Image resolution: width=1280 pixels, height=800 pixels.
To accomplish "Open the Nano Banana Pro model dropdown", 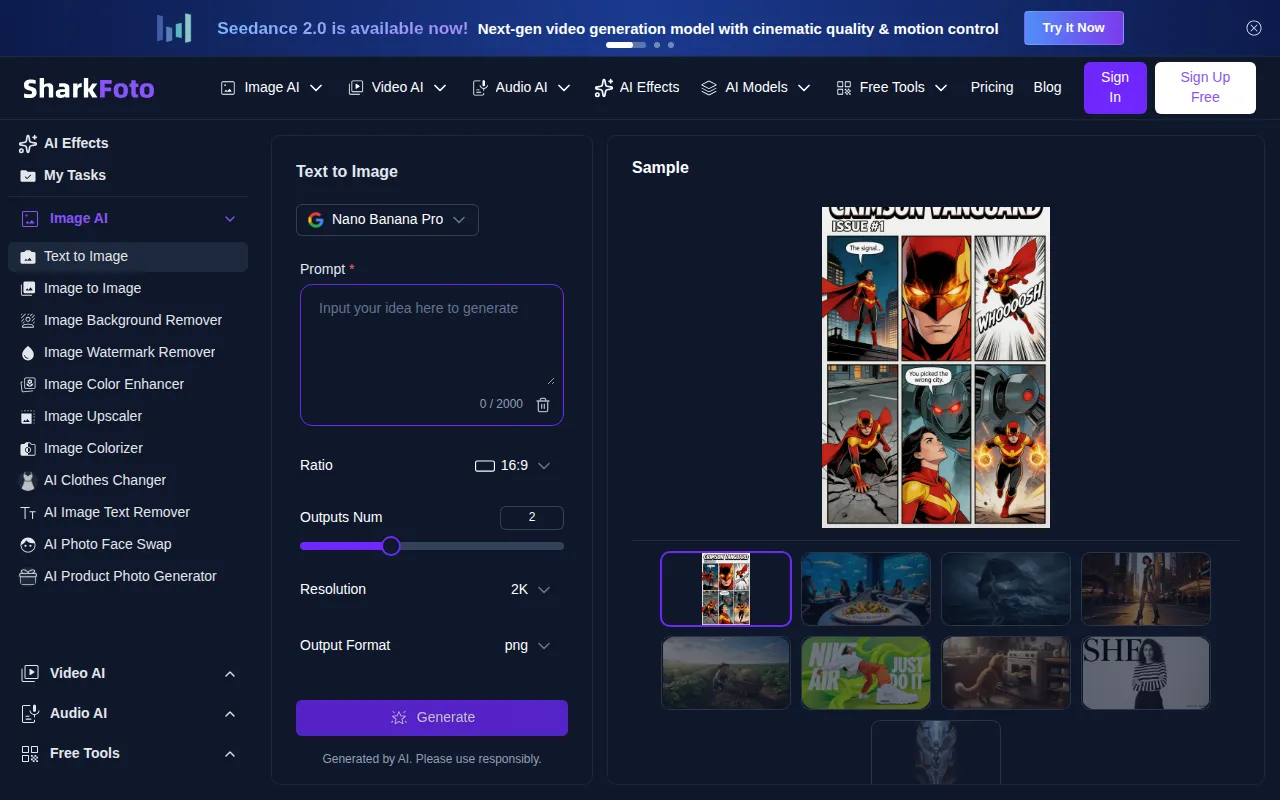I will pos(387,220).
